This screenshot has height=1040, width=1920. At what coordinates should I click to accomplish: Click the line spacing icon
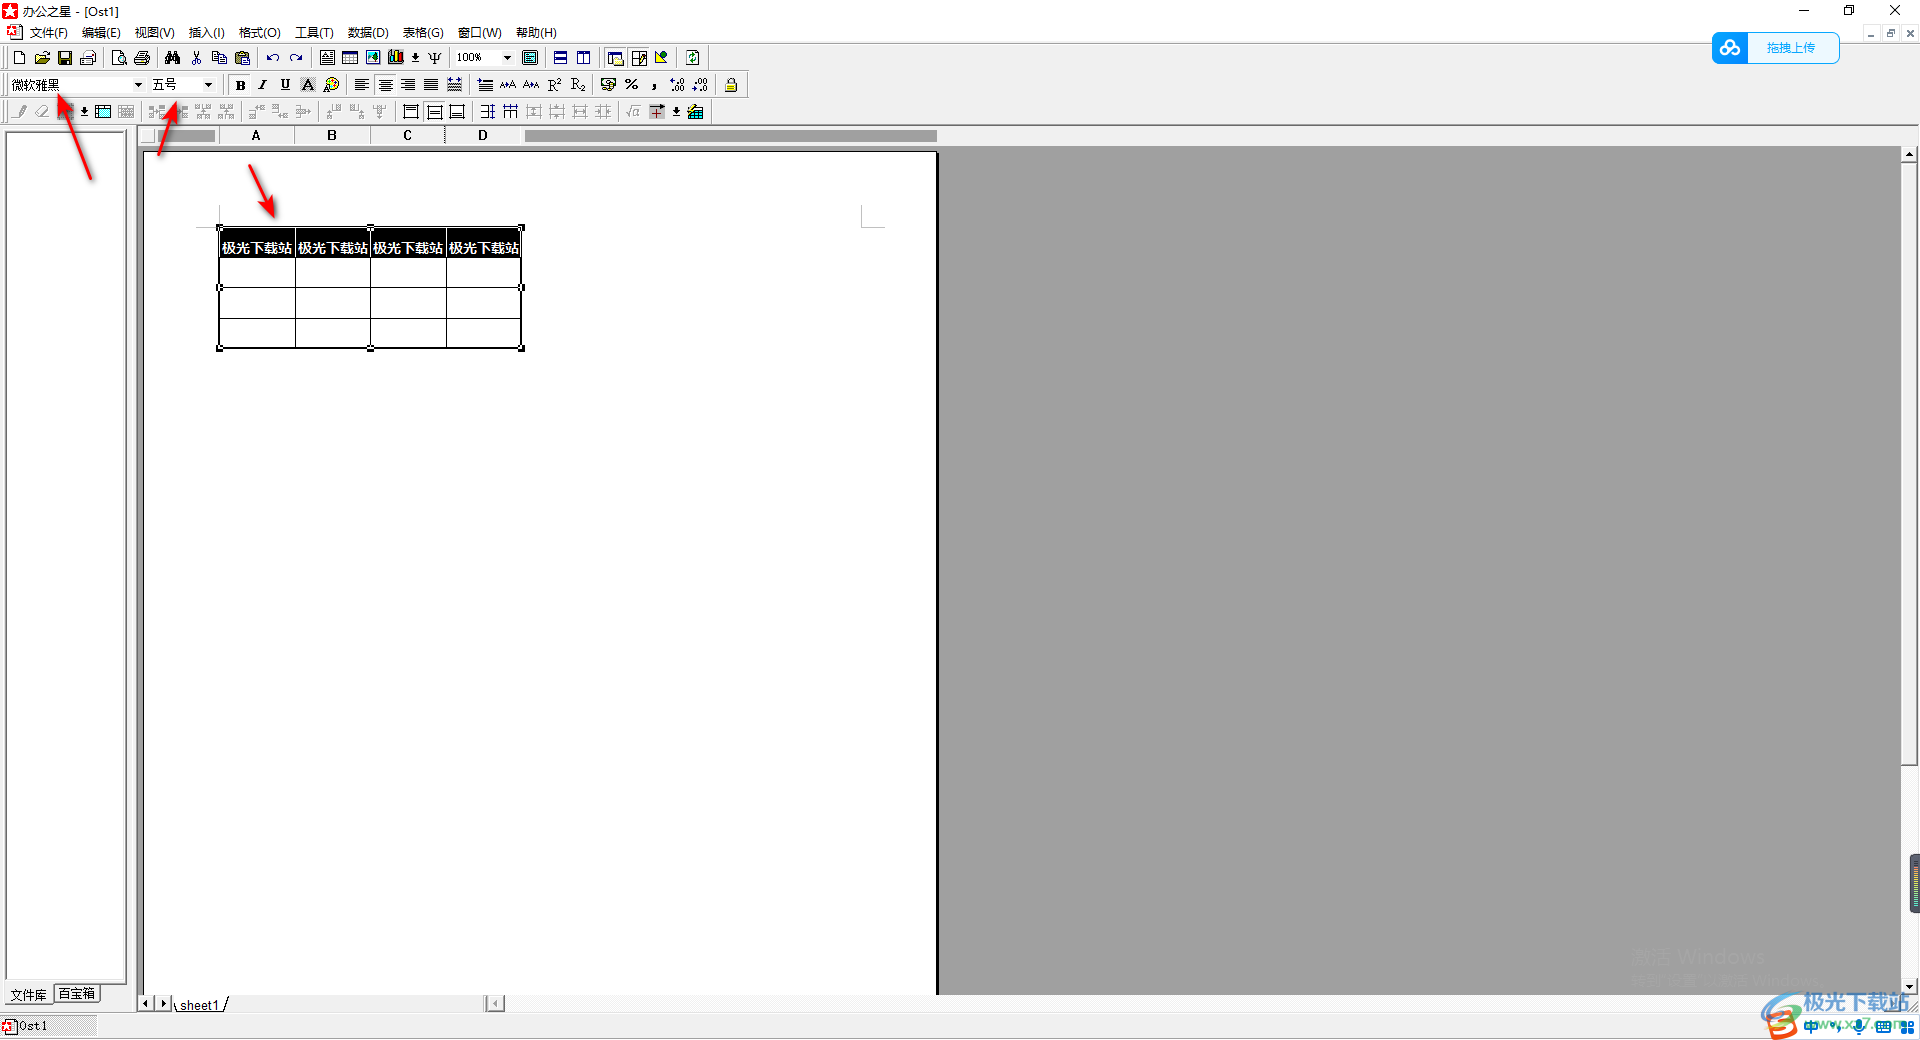pos(485,85)
